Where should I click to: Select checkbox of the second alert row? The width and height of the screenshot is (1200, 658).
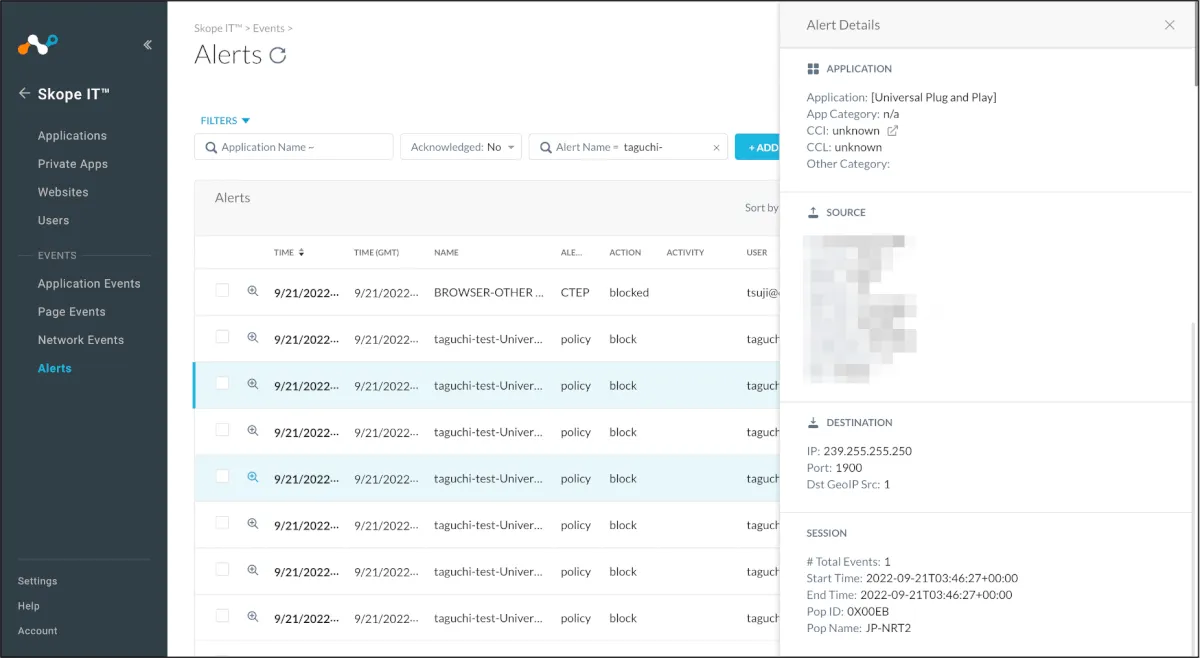(222, 337)
